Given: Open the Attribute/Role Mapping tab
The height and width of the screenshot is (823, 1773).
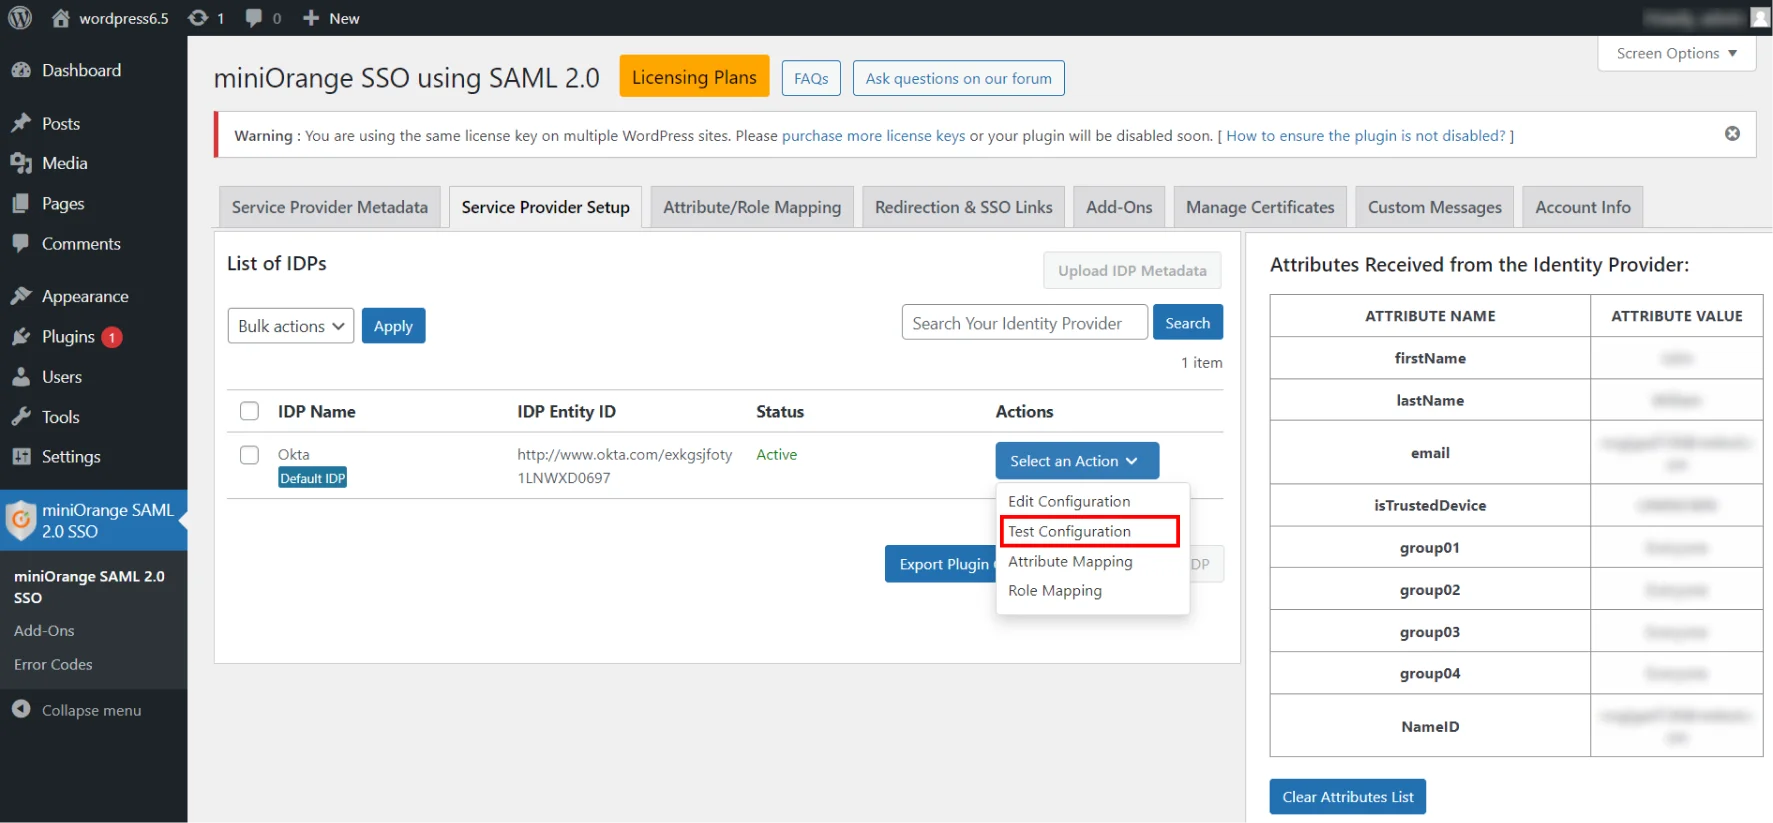Looking at the screenshot, I should [752, 207].
